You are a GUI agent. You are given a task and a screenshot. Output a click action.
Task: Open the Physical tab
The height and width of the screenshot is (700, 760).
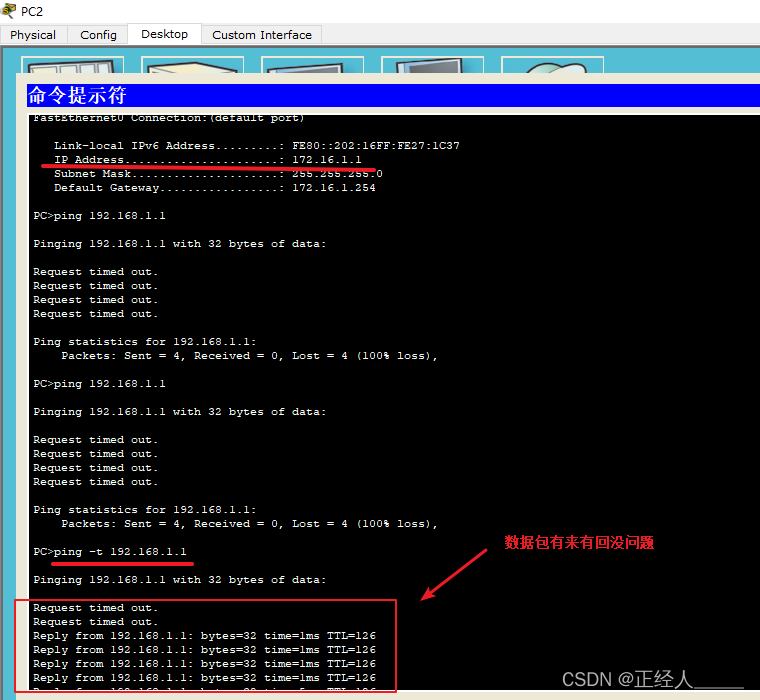pyautogui.click(x=33, y=35)
